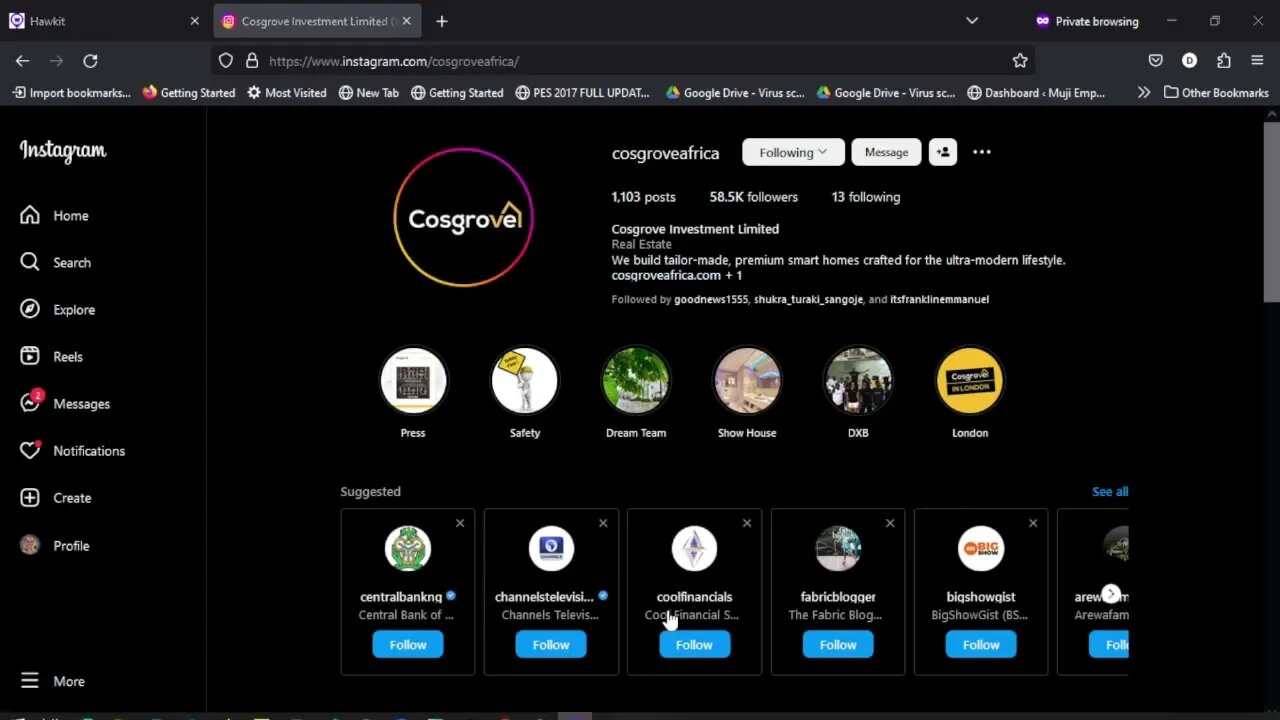The height and width of the screenshot is (720, 1280).
Task: Open the More hamburger menu
Action: (53, 681)
